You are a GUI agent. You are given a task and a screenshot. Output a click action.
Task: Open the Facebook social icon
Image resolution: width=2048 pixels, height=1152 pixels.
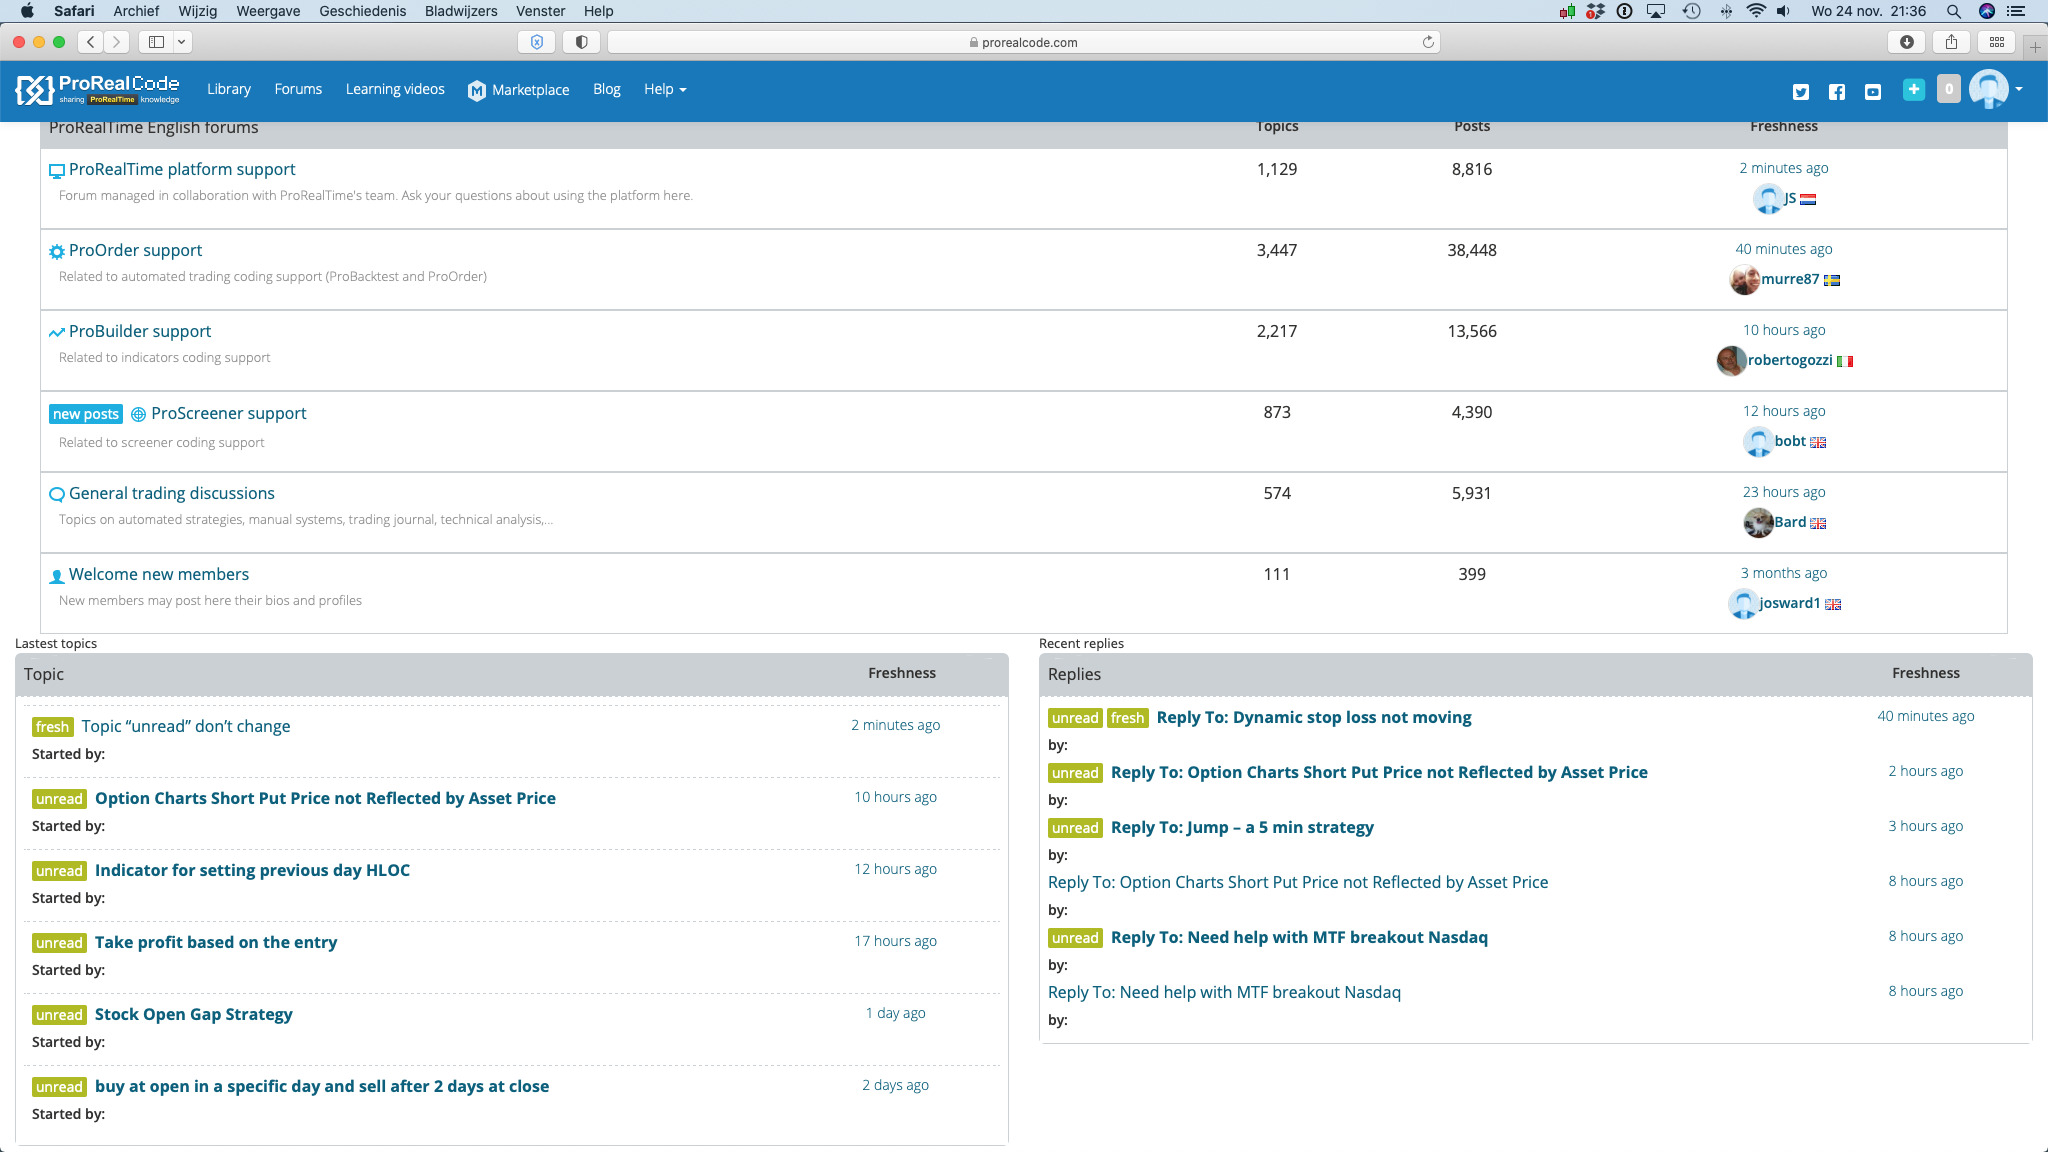click(1837, 92)
